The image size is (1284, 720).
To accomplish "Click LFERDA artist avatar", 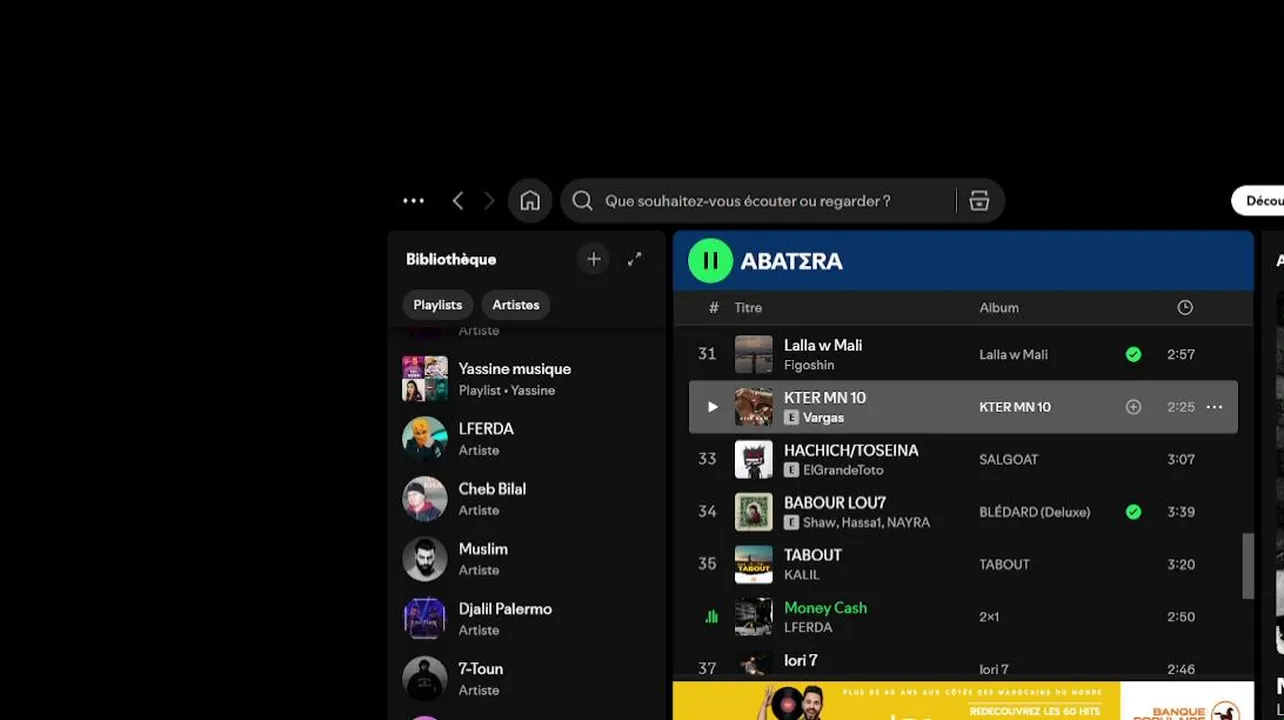I will [425, 439].
